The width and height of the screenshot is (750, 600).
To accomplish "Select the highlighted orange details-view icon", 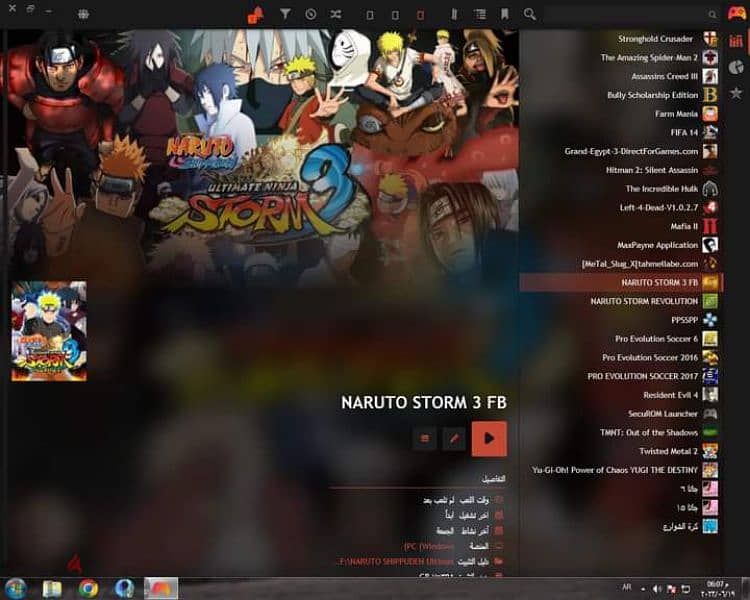I will click(x=420, y=15).
